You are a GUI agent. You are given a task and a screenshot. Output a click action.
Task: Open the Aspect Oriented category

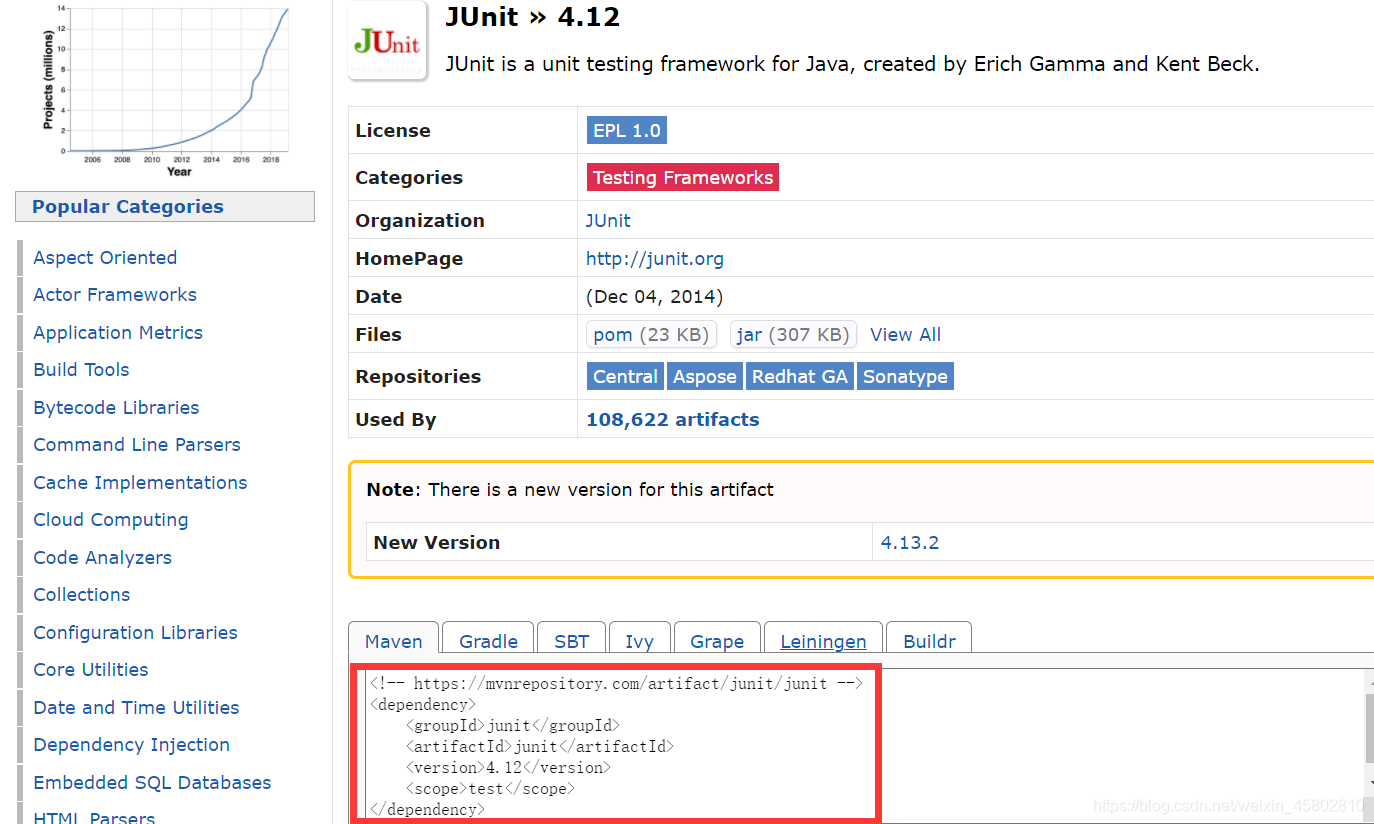(105, 258)
